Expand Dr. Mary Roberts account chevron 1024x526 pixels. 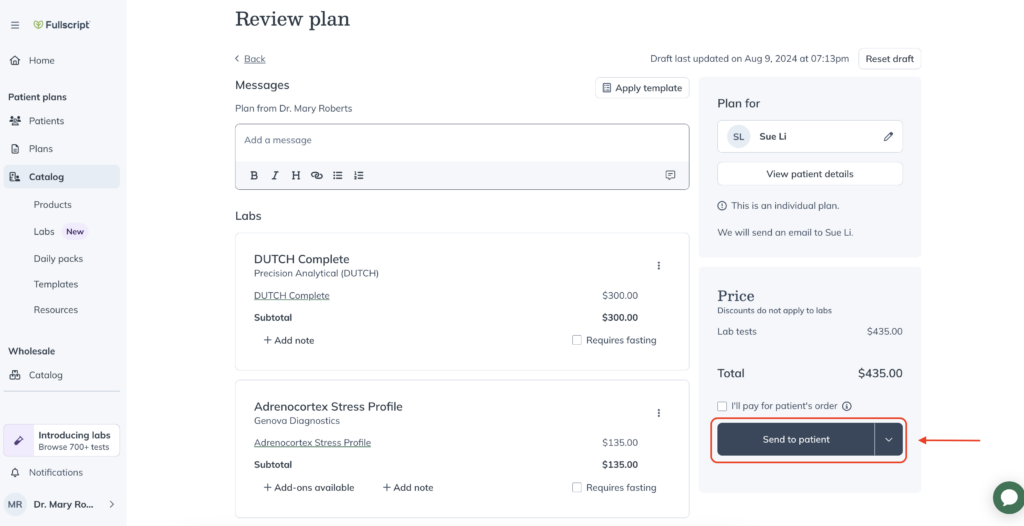tap(112, 504)
